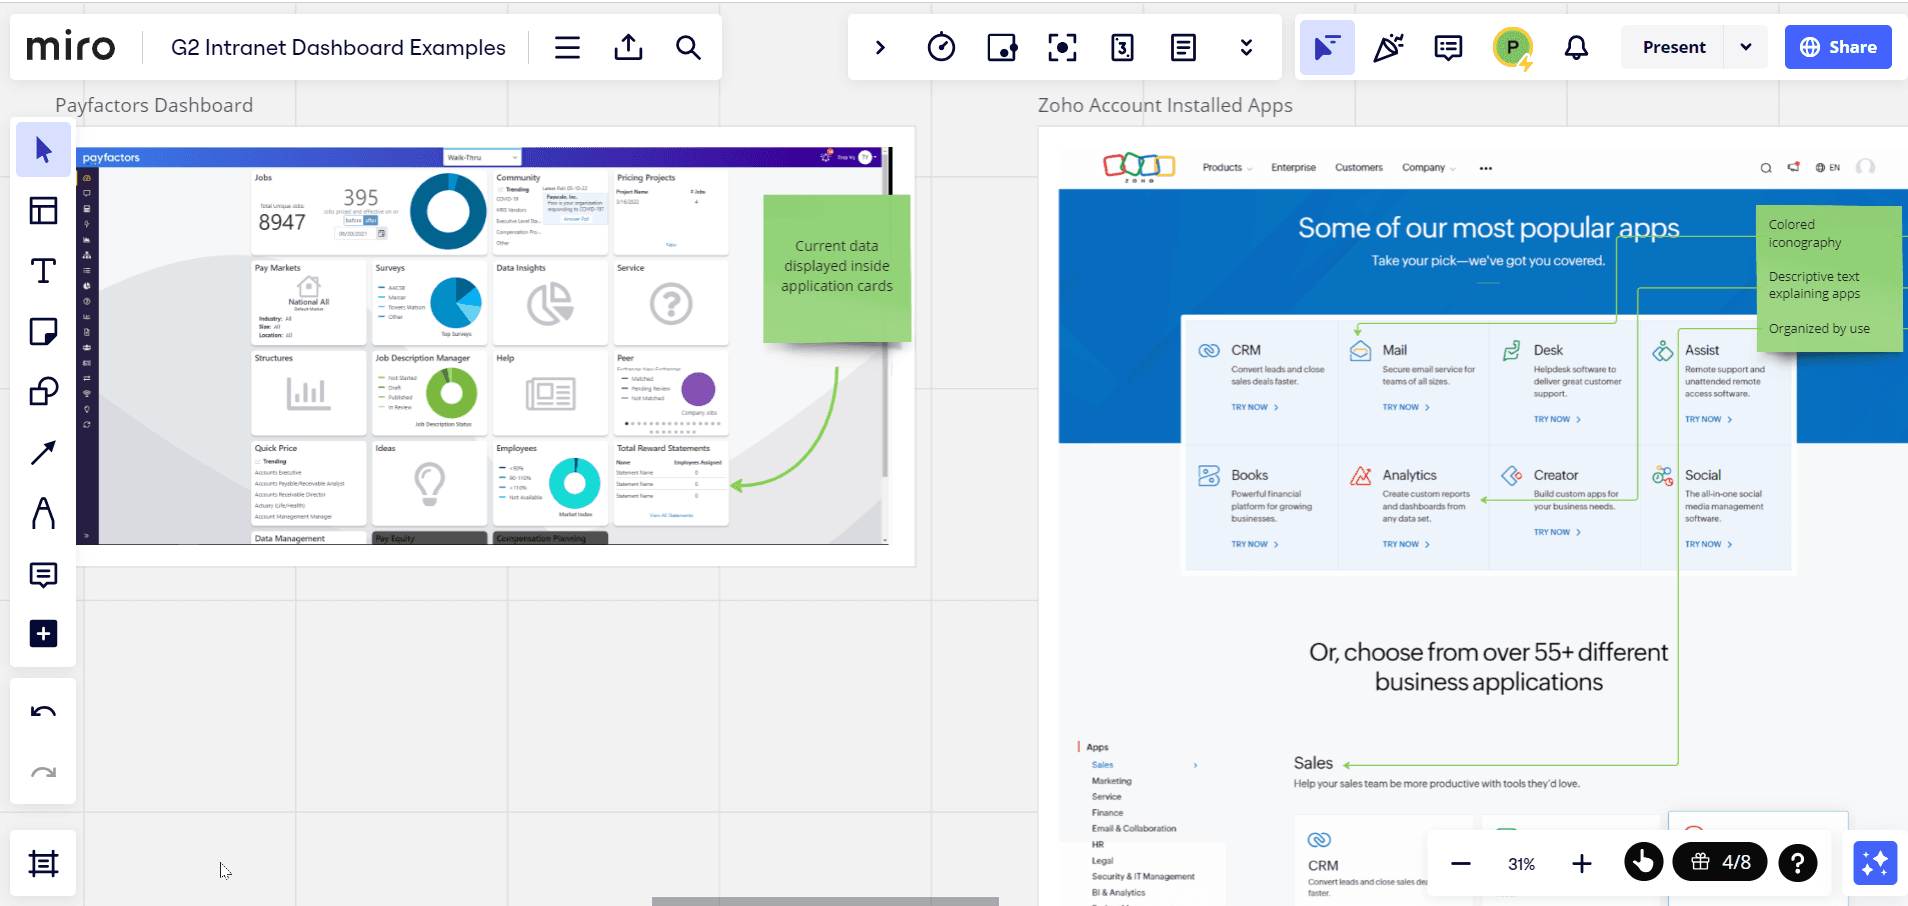
Task: Click the 31% zoom level
Action: (1521, 864)
